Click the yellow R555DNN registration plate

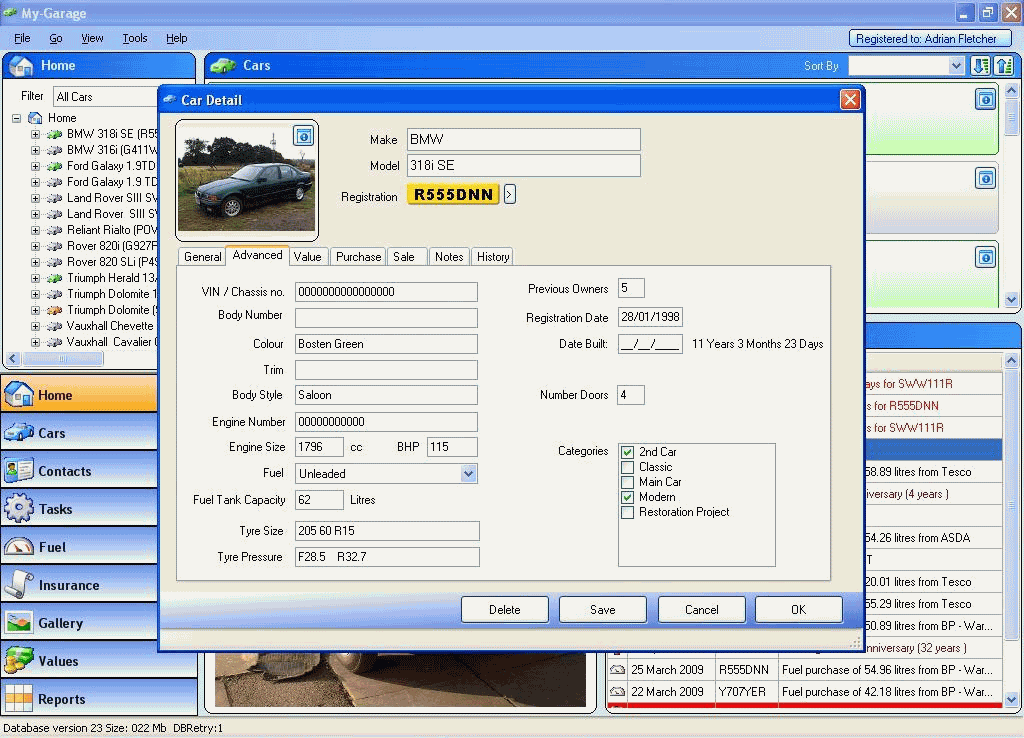pos(453,194)
